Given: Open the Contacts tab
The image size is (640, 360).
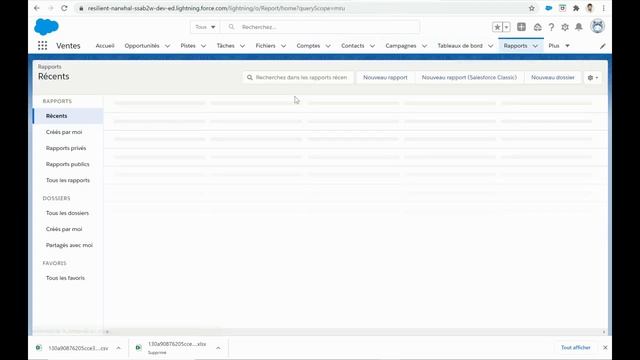Looking at the screenshot, I should point(353,46).
